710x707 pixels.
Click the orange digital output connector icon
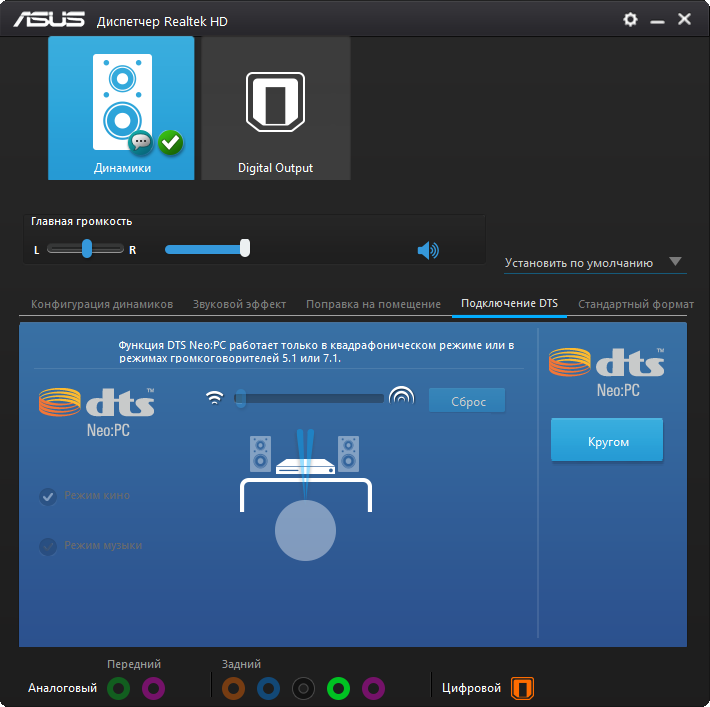click(522, 688)
